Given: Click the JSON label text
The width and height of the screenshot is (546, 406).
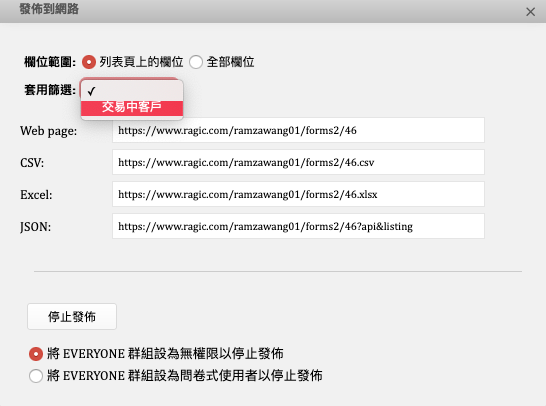Looking at the screenshot, I should coord(35,227).
